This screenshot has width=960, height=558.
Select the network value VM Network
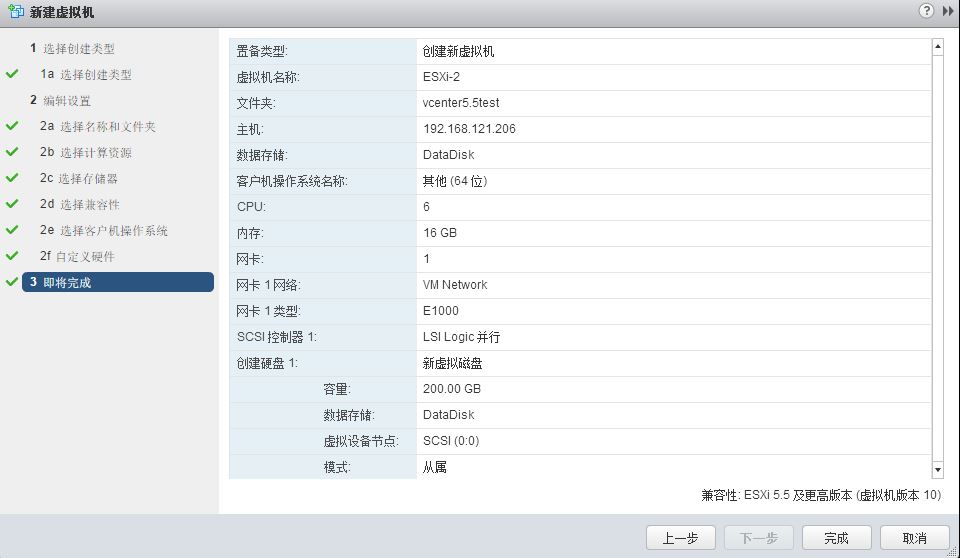[455, 285]
